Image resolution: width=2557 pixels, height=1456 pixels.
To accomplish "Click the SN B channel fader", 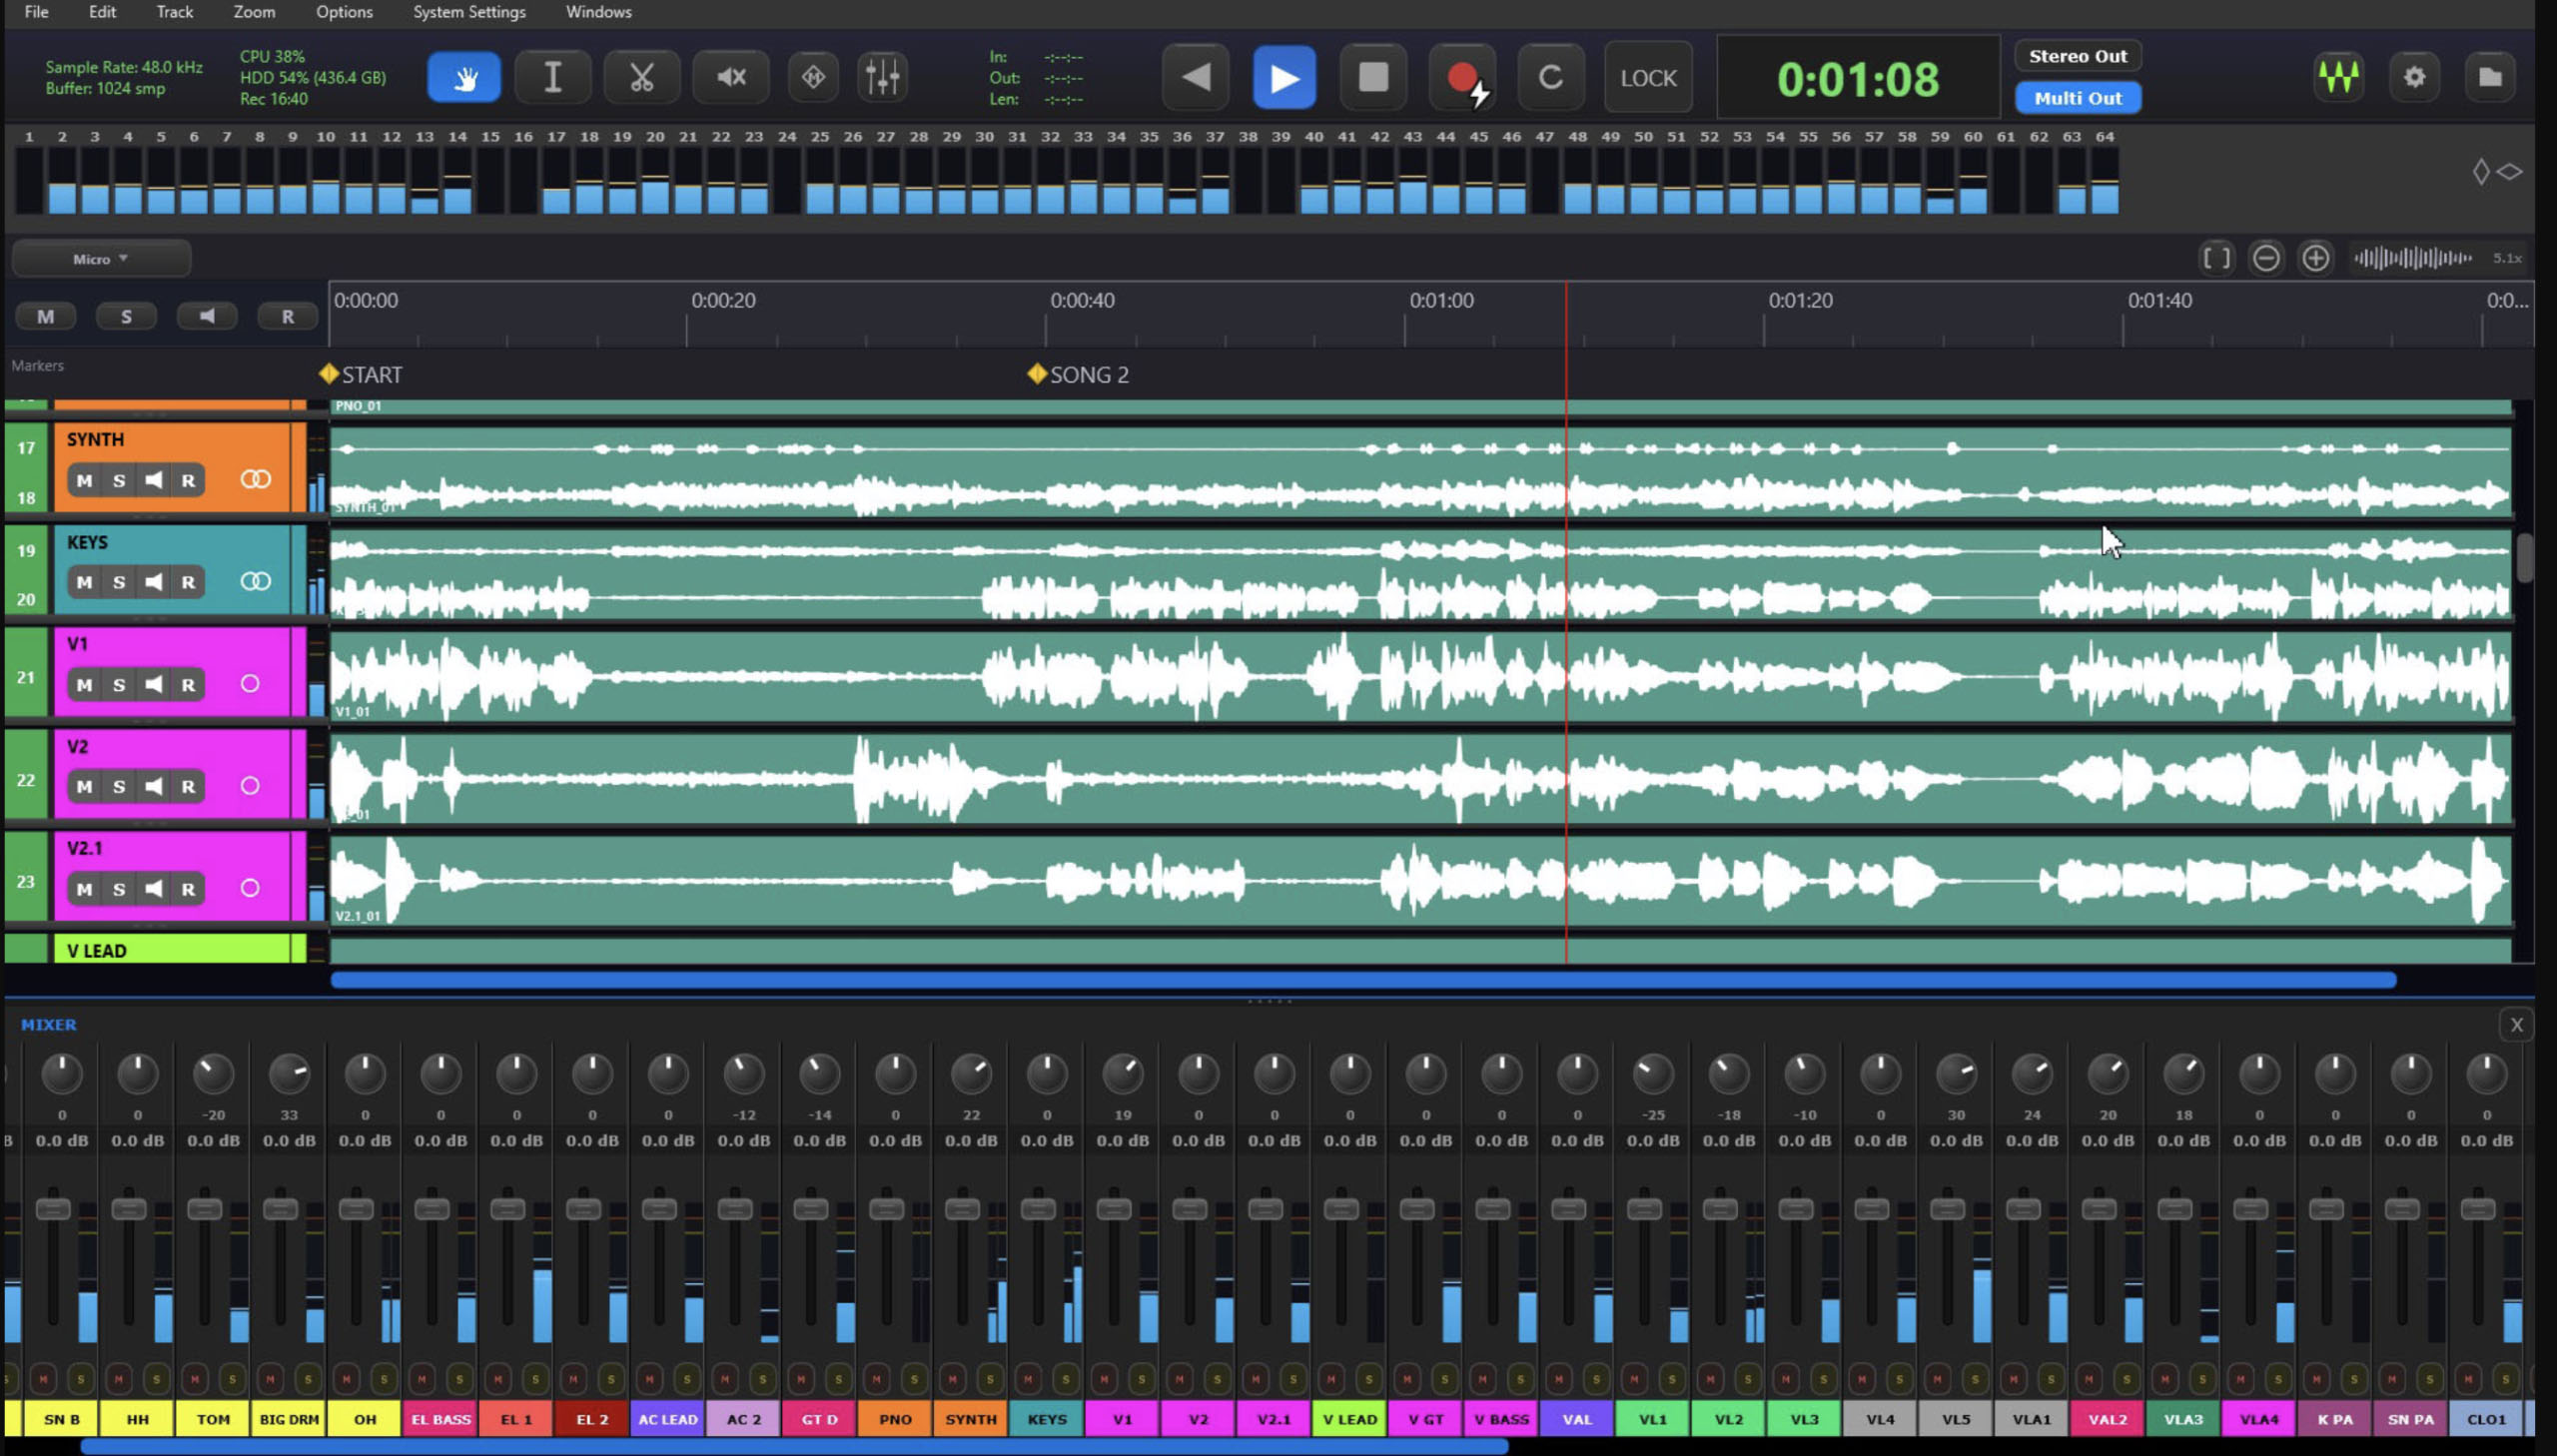I will pyautogui.click(x=53, y=1209).
